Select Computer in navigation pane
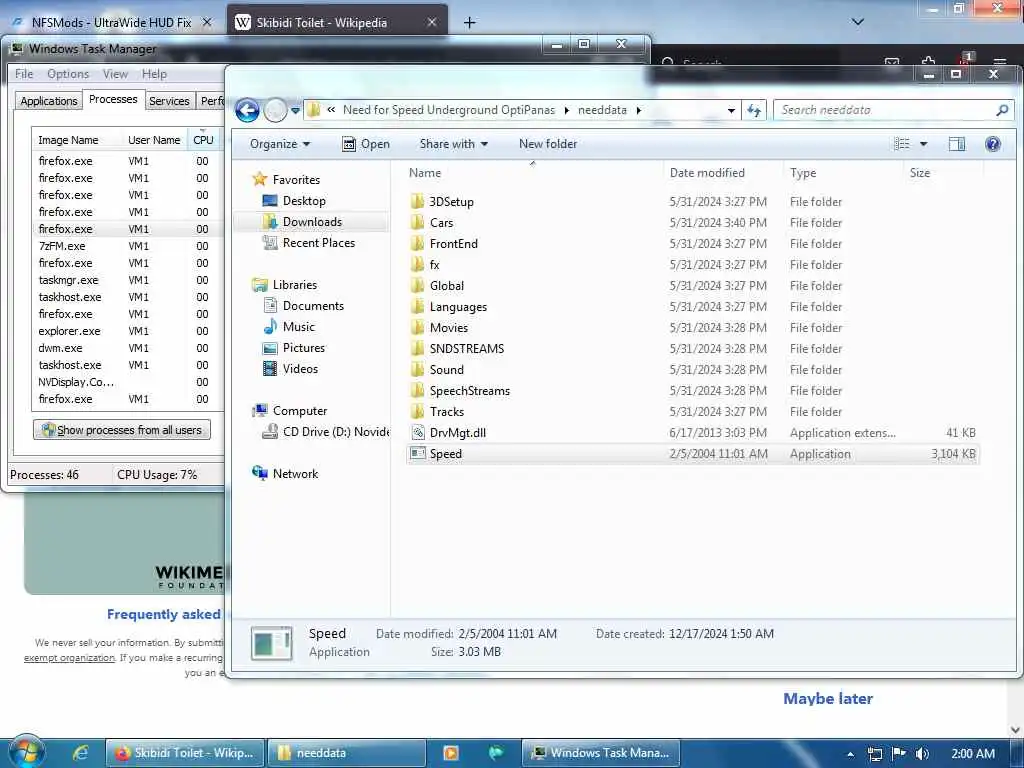This screenshot has height=768, width=1024. 300,411
